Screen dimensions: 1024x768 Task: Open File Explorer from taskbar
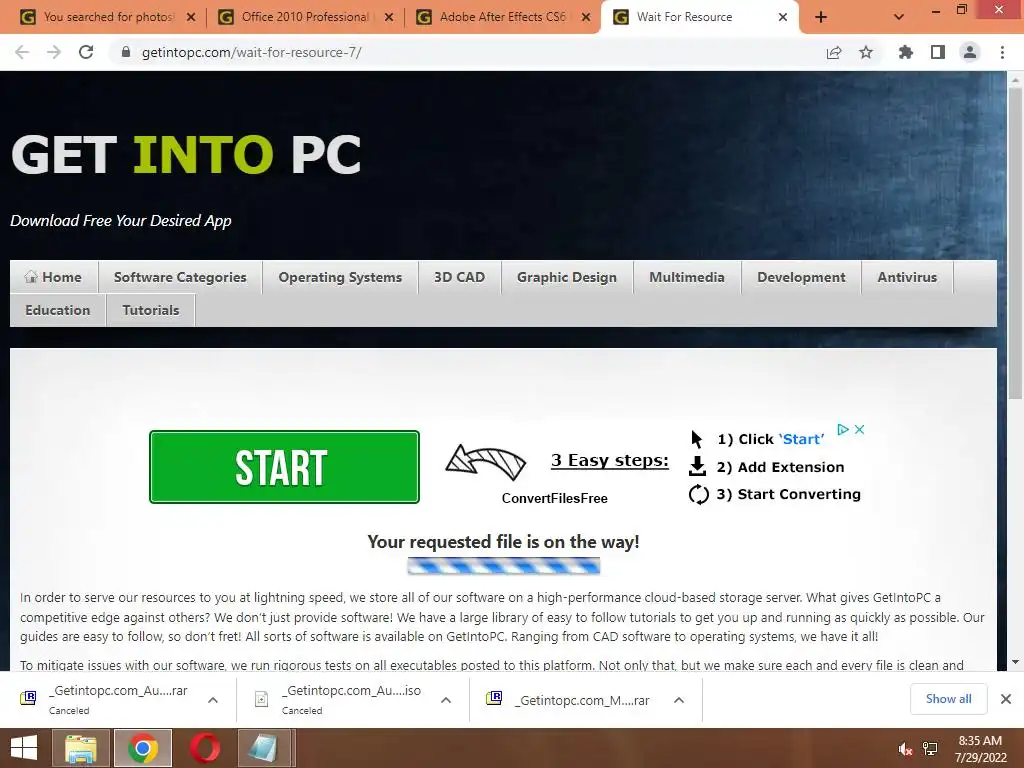coord(80,748)
